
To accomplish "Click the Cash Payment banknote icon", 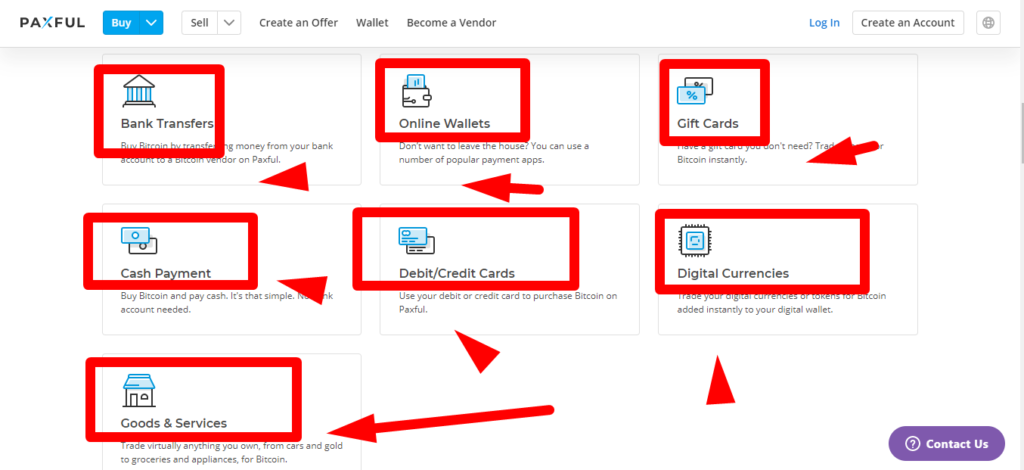I will [x=138, y=240].
